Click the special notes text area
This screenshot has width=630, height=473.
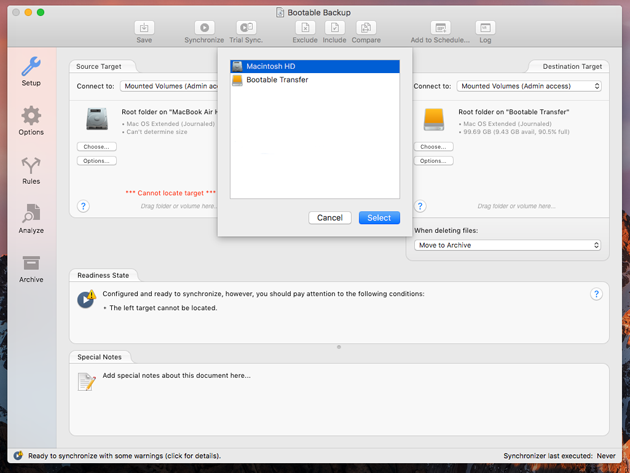point(339,400)
